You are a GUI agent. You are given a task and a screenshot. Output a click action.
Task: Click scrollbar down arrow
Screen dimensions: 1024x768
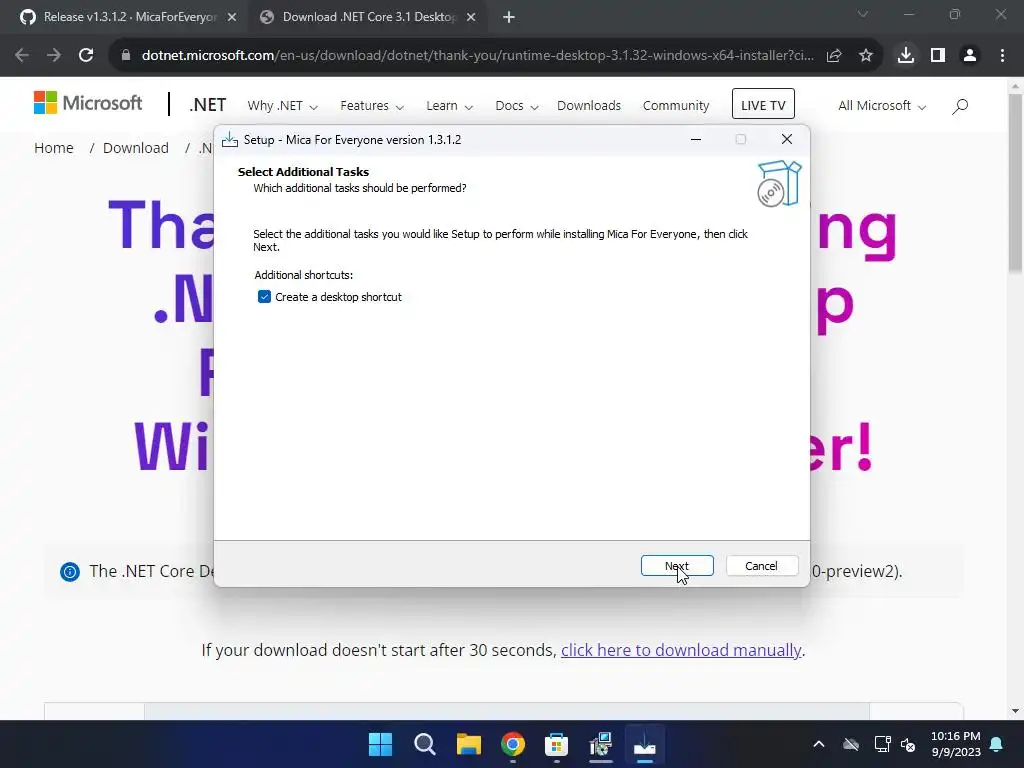pyautogui.click(x=1015, y=711)
